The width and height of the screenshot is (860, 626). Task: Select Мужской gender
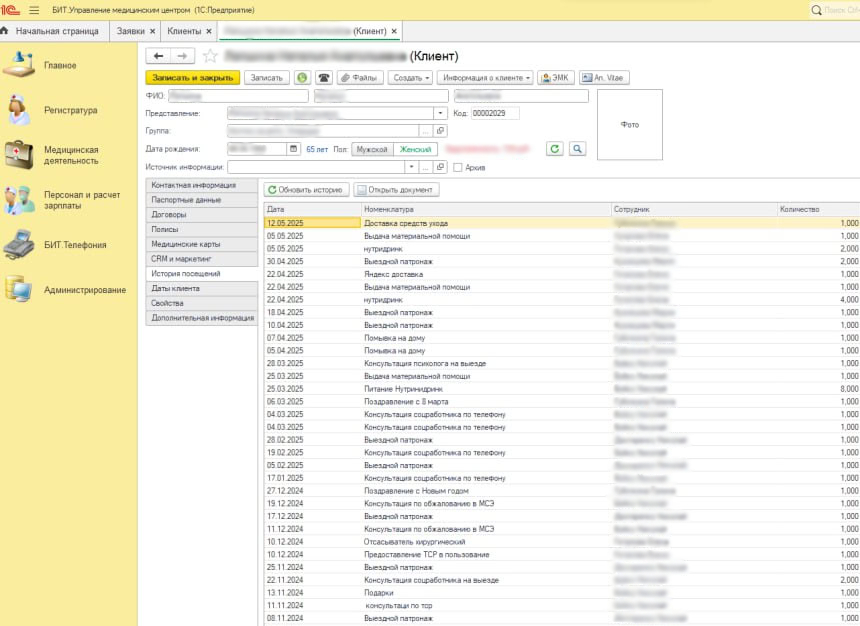coord(372,149)
